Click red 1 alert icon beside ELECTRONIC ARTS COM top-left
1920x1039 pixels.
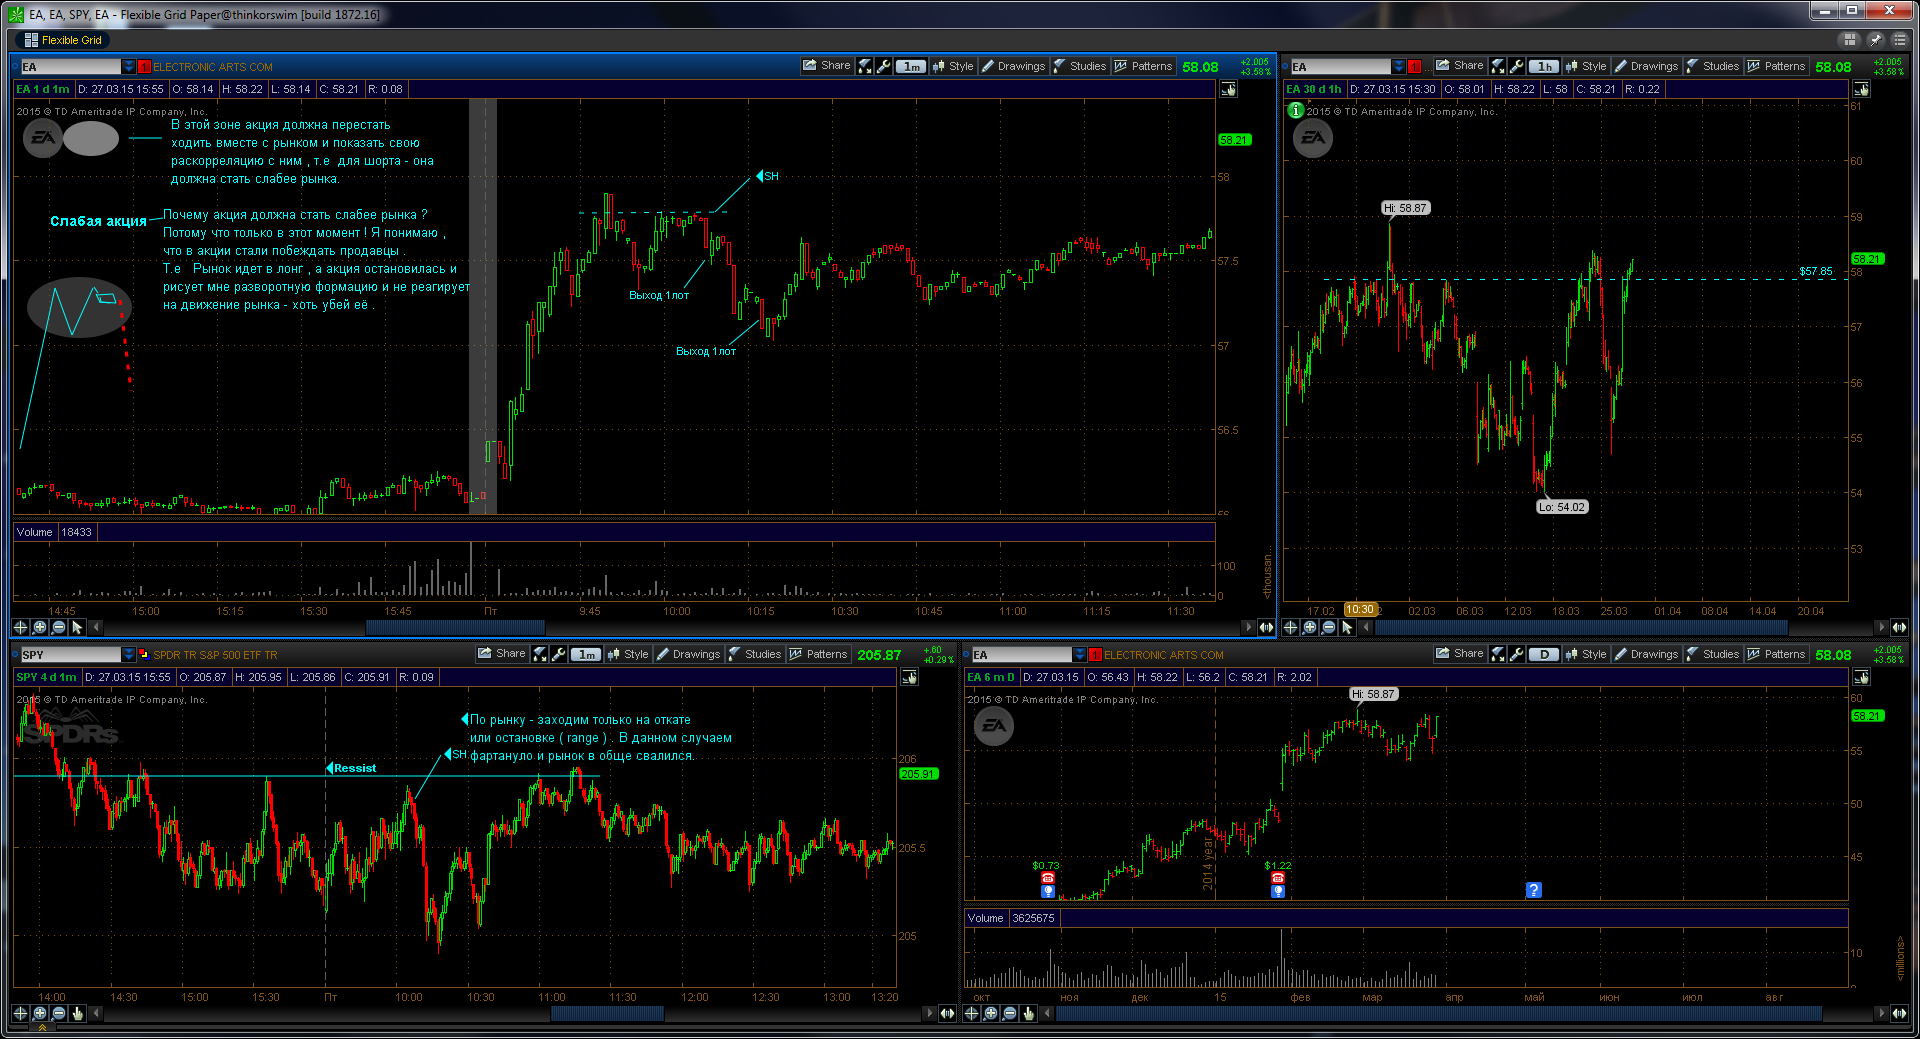tap(144, 67)
